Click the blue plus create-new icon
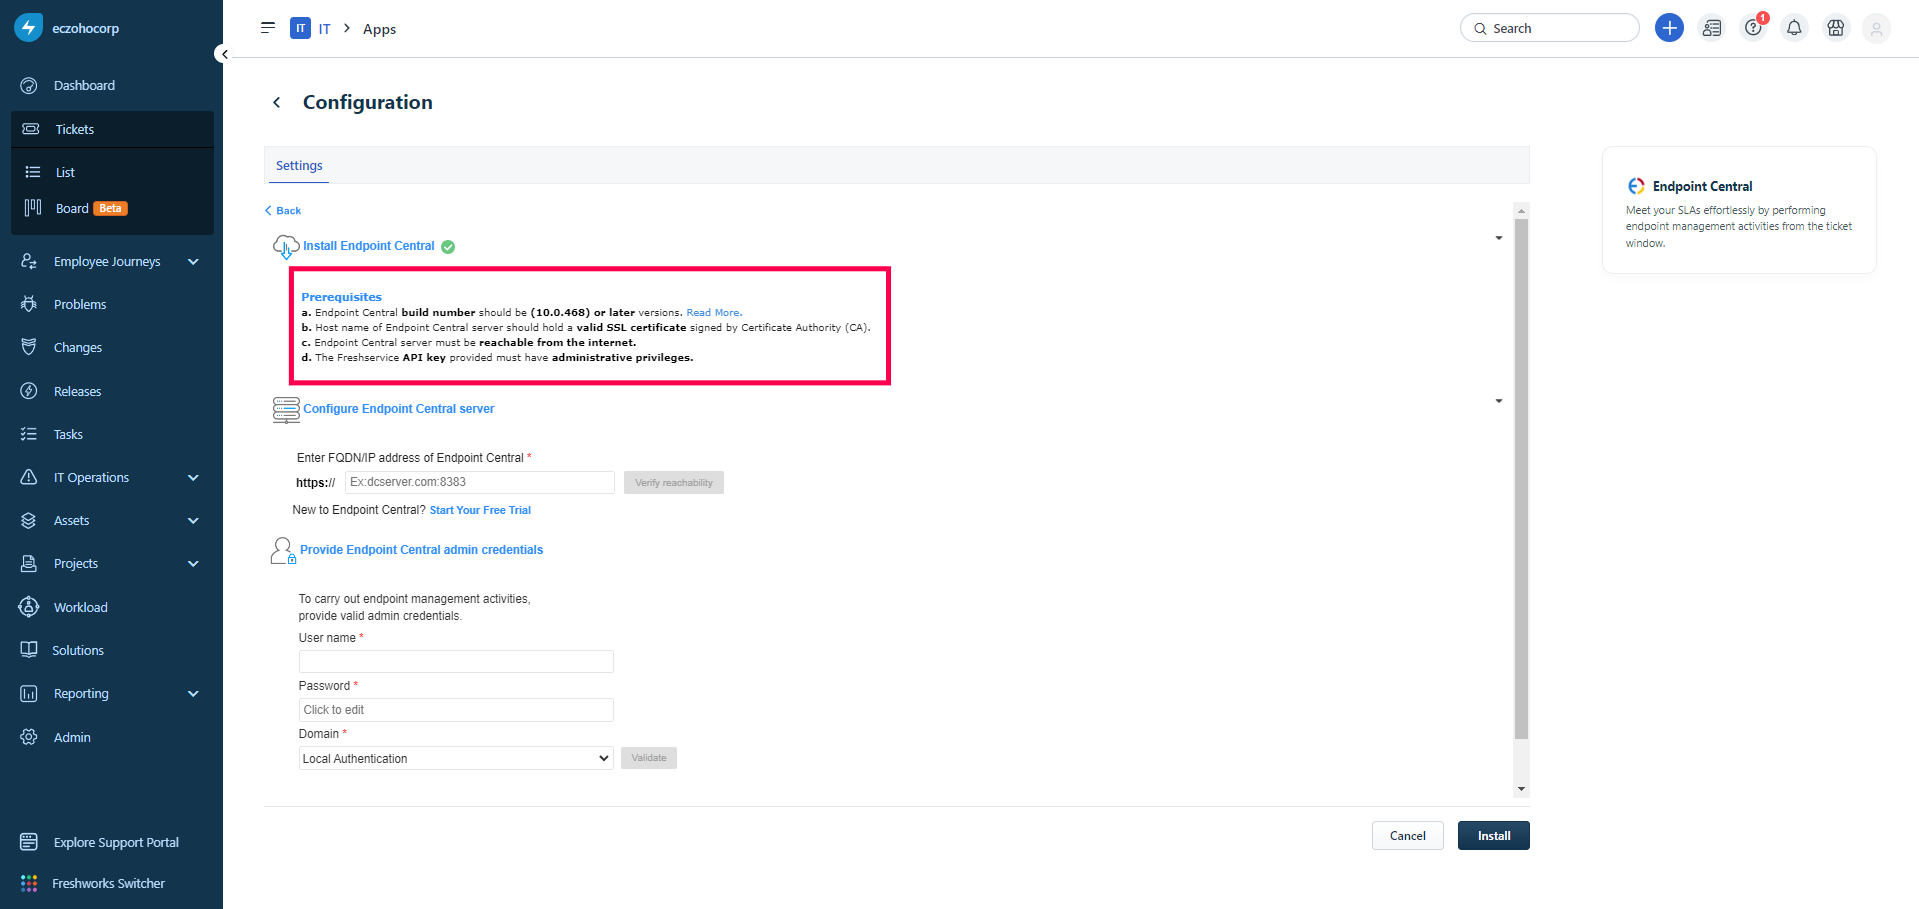Screen dimensions: 1919x909 click(1669, 28)
